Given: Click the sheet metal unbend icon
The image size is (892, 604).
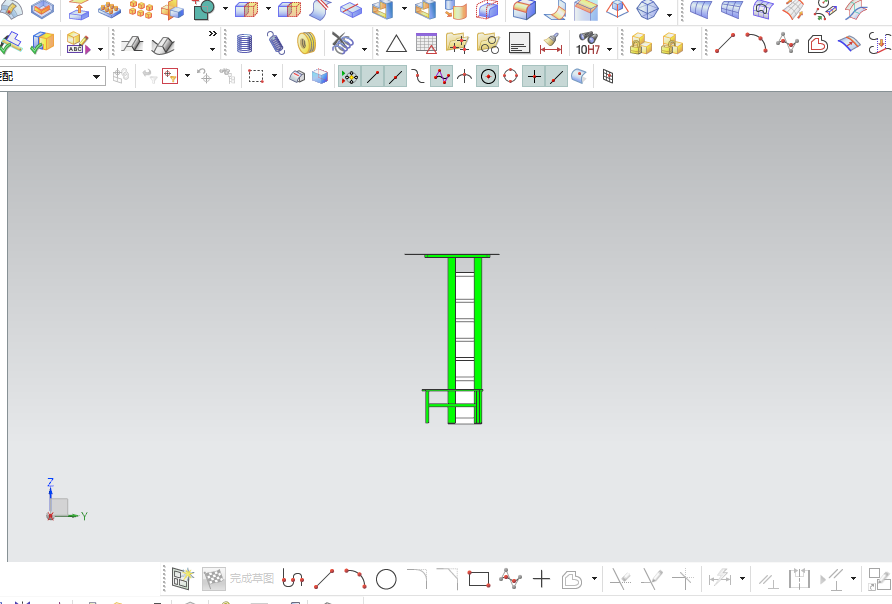Looking at the screenshot, I should [163, 45].
